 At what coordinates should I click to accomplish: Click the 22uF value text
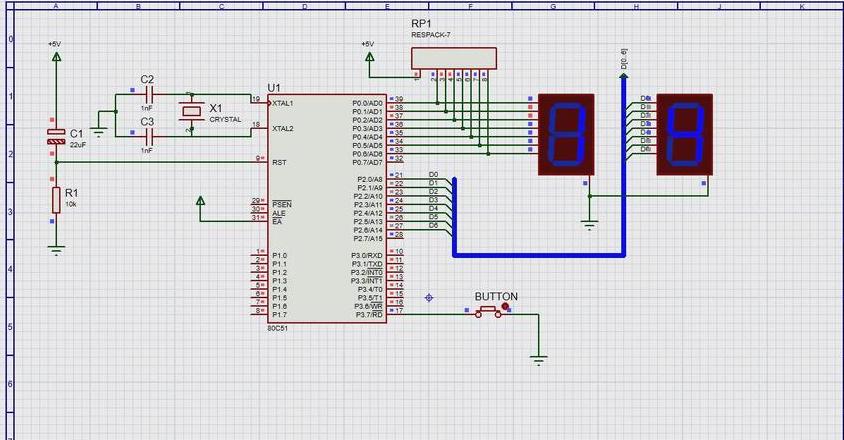[78, 145]
